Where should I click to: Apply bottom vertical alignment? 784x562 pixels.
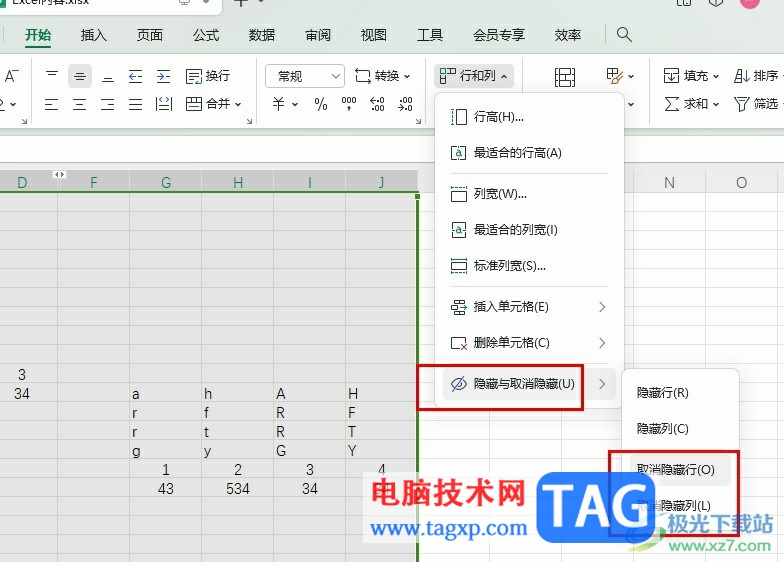pos(108,76)
